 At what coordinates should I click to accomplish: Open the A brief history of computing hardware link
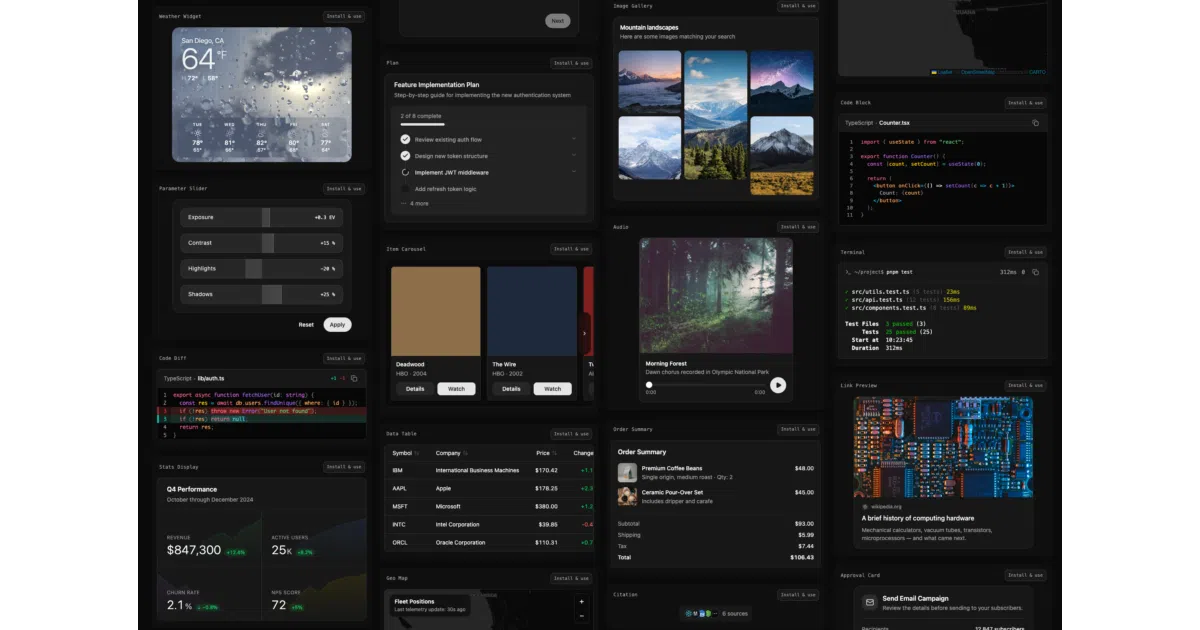coord(918,518)
